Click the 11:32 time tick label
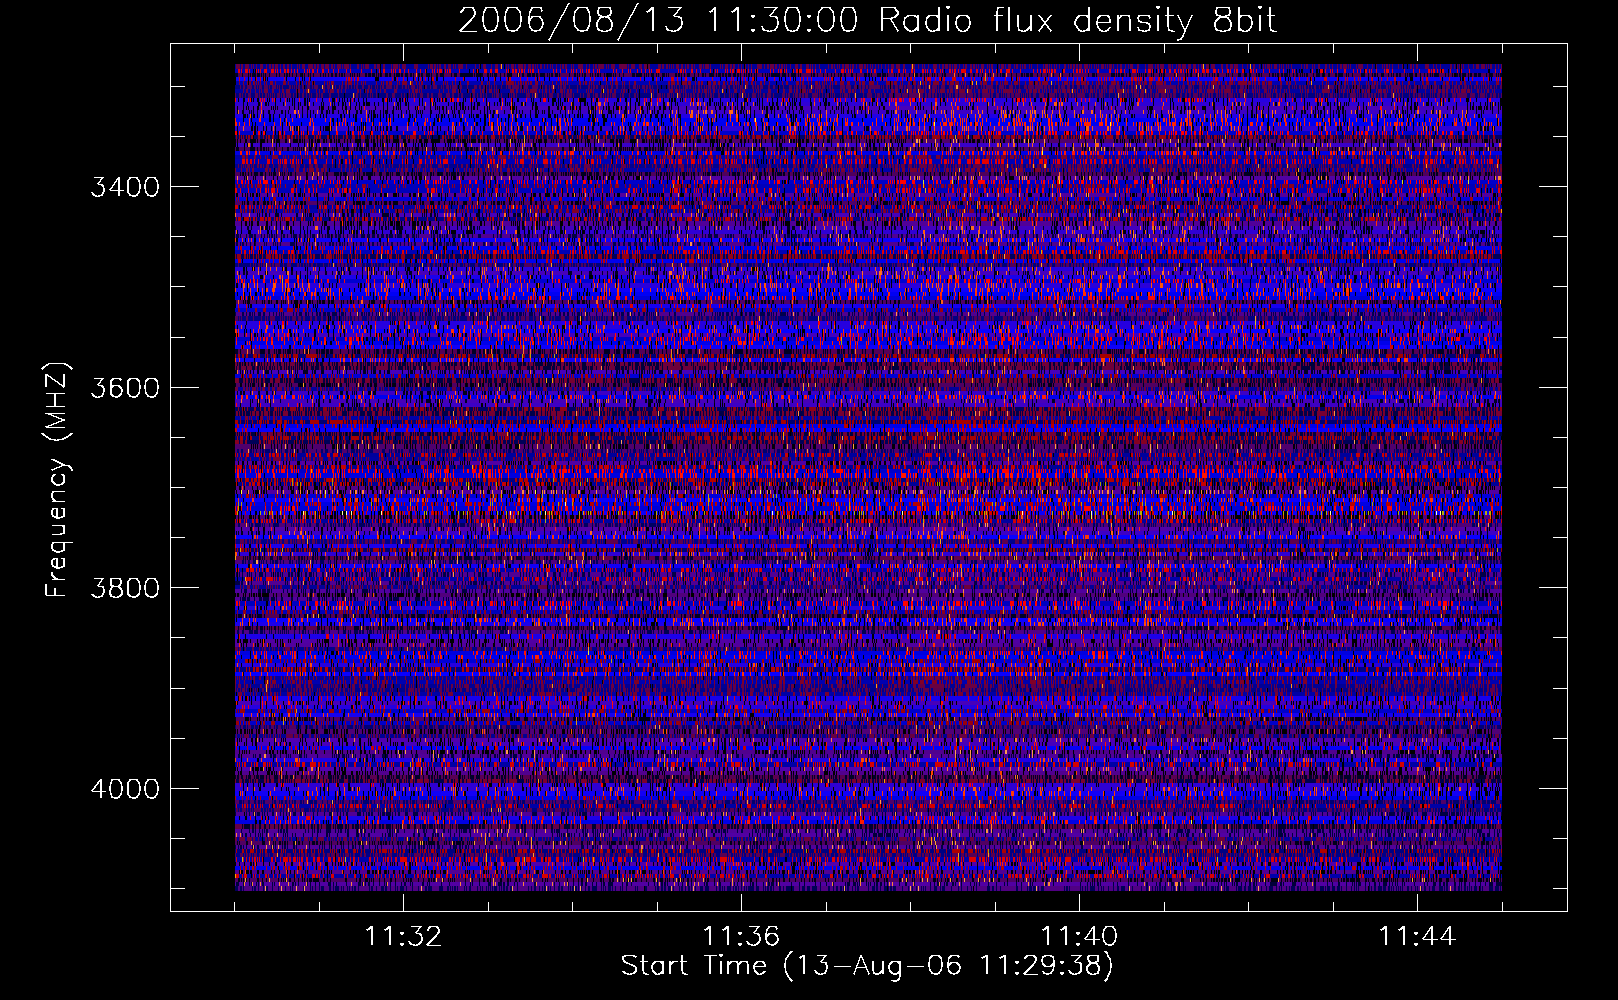The width and height of the screenshot is (1618, 1000). pyautogui.click(x=403, y=937)
